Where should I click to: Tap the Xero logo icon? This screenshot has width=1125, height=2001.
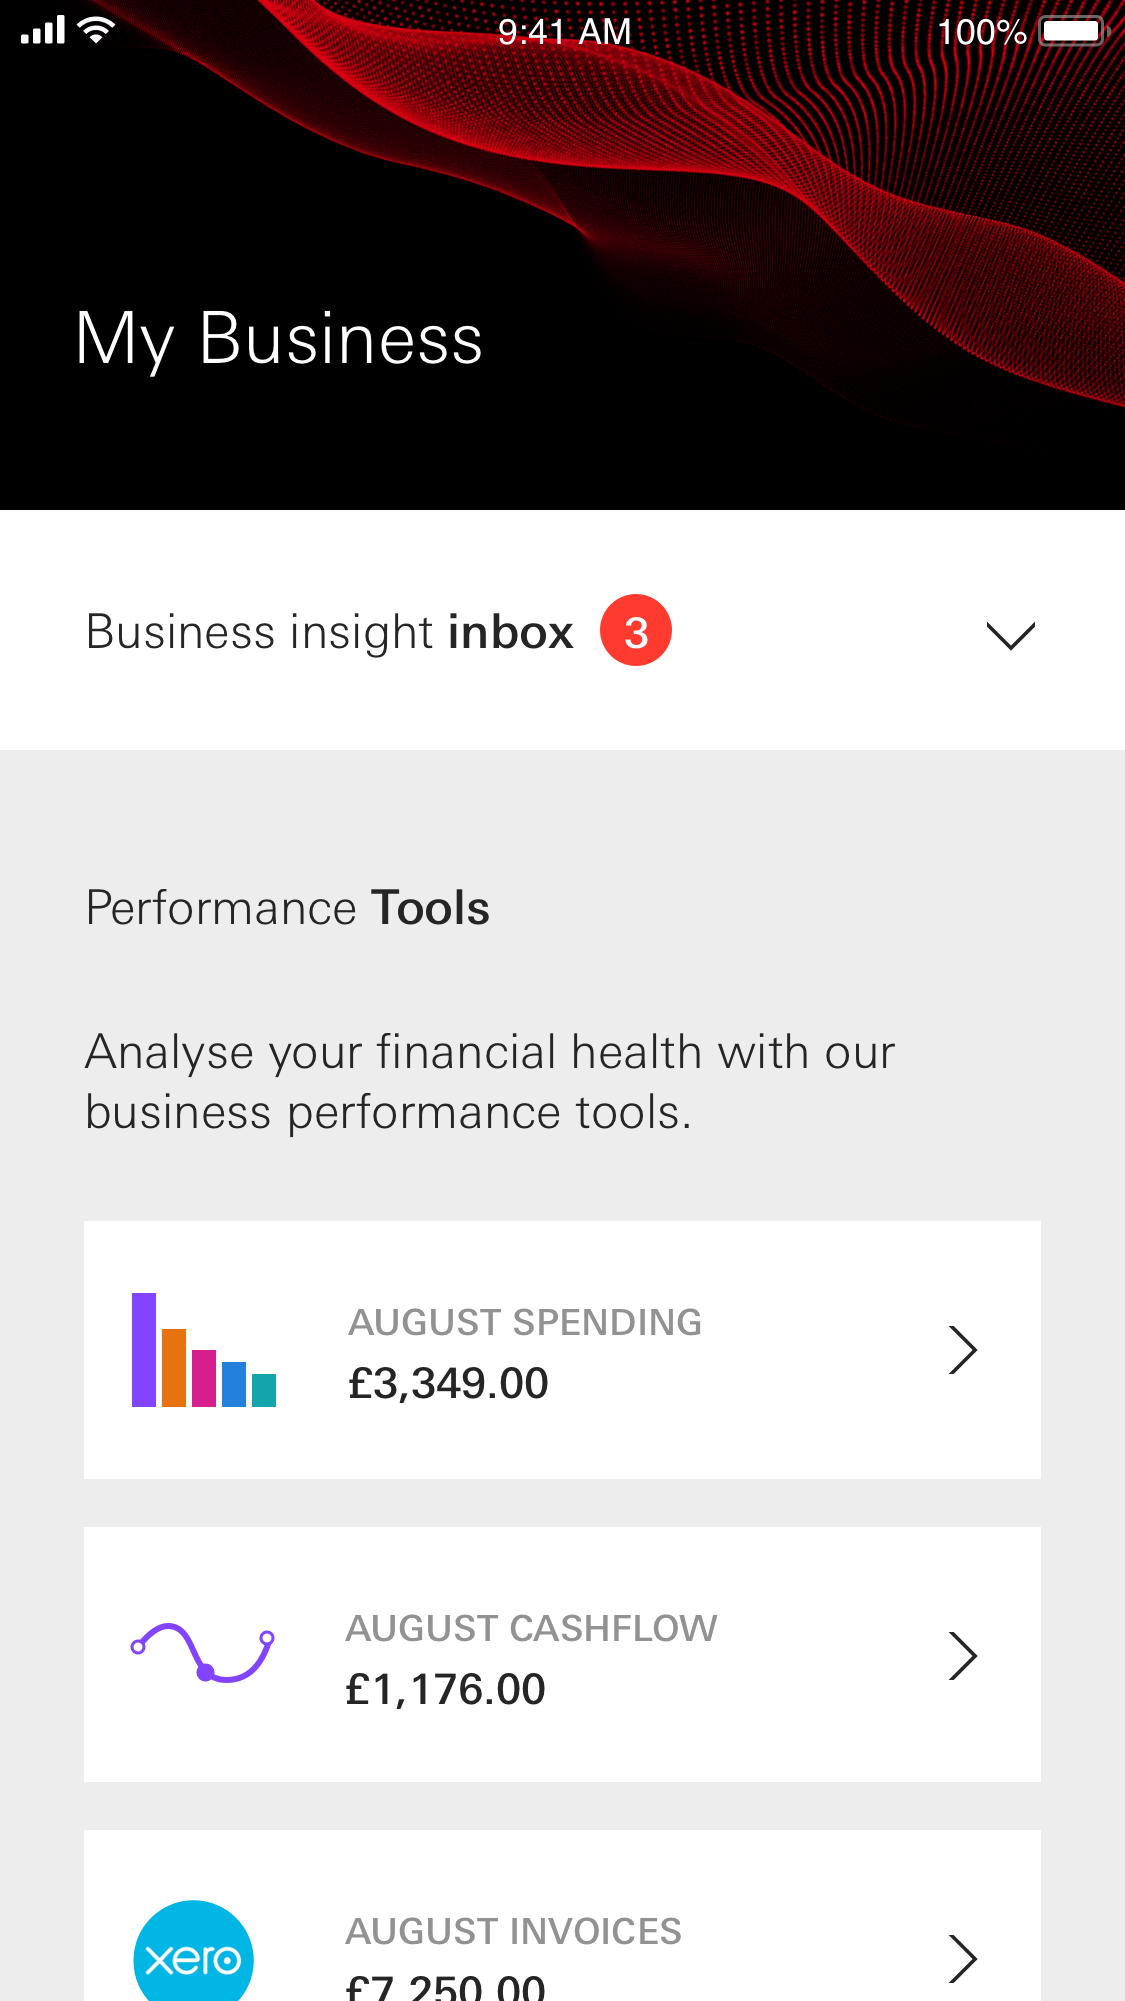(193, 1957)
